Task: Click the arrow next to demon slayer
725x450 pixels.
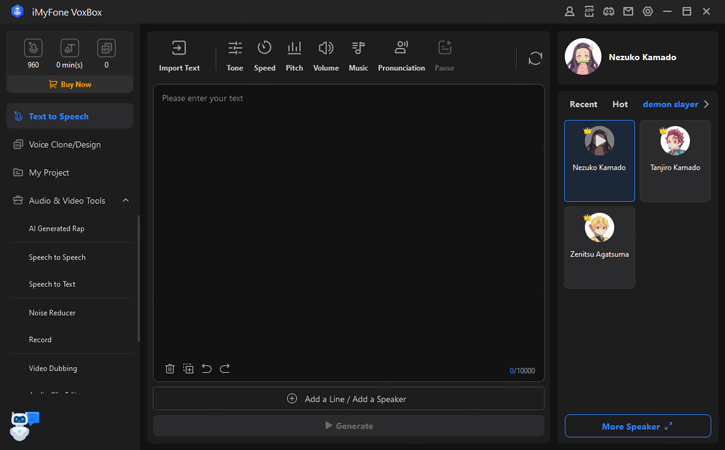Action: pyautogui.click(x=706, y=104)
